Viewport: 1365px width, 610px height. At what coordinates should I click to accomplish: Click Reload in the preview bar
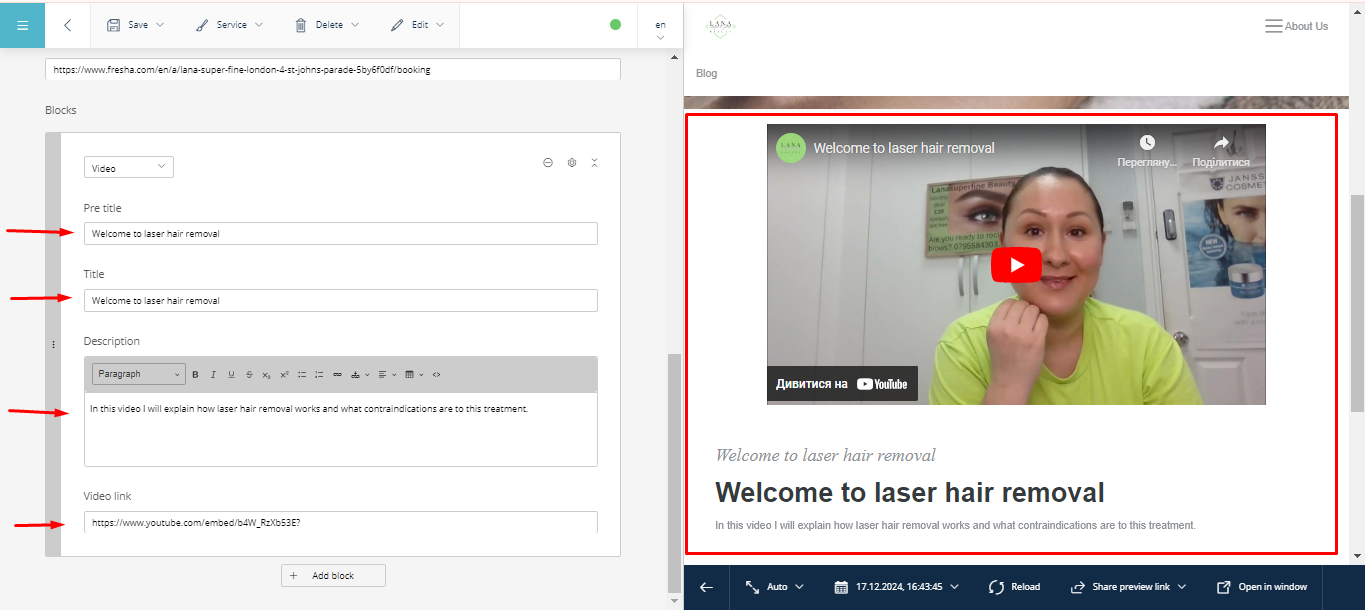pos(1014,587)
